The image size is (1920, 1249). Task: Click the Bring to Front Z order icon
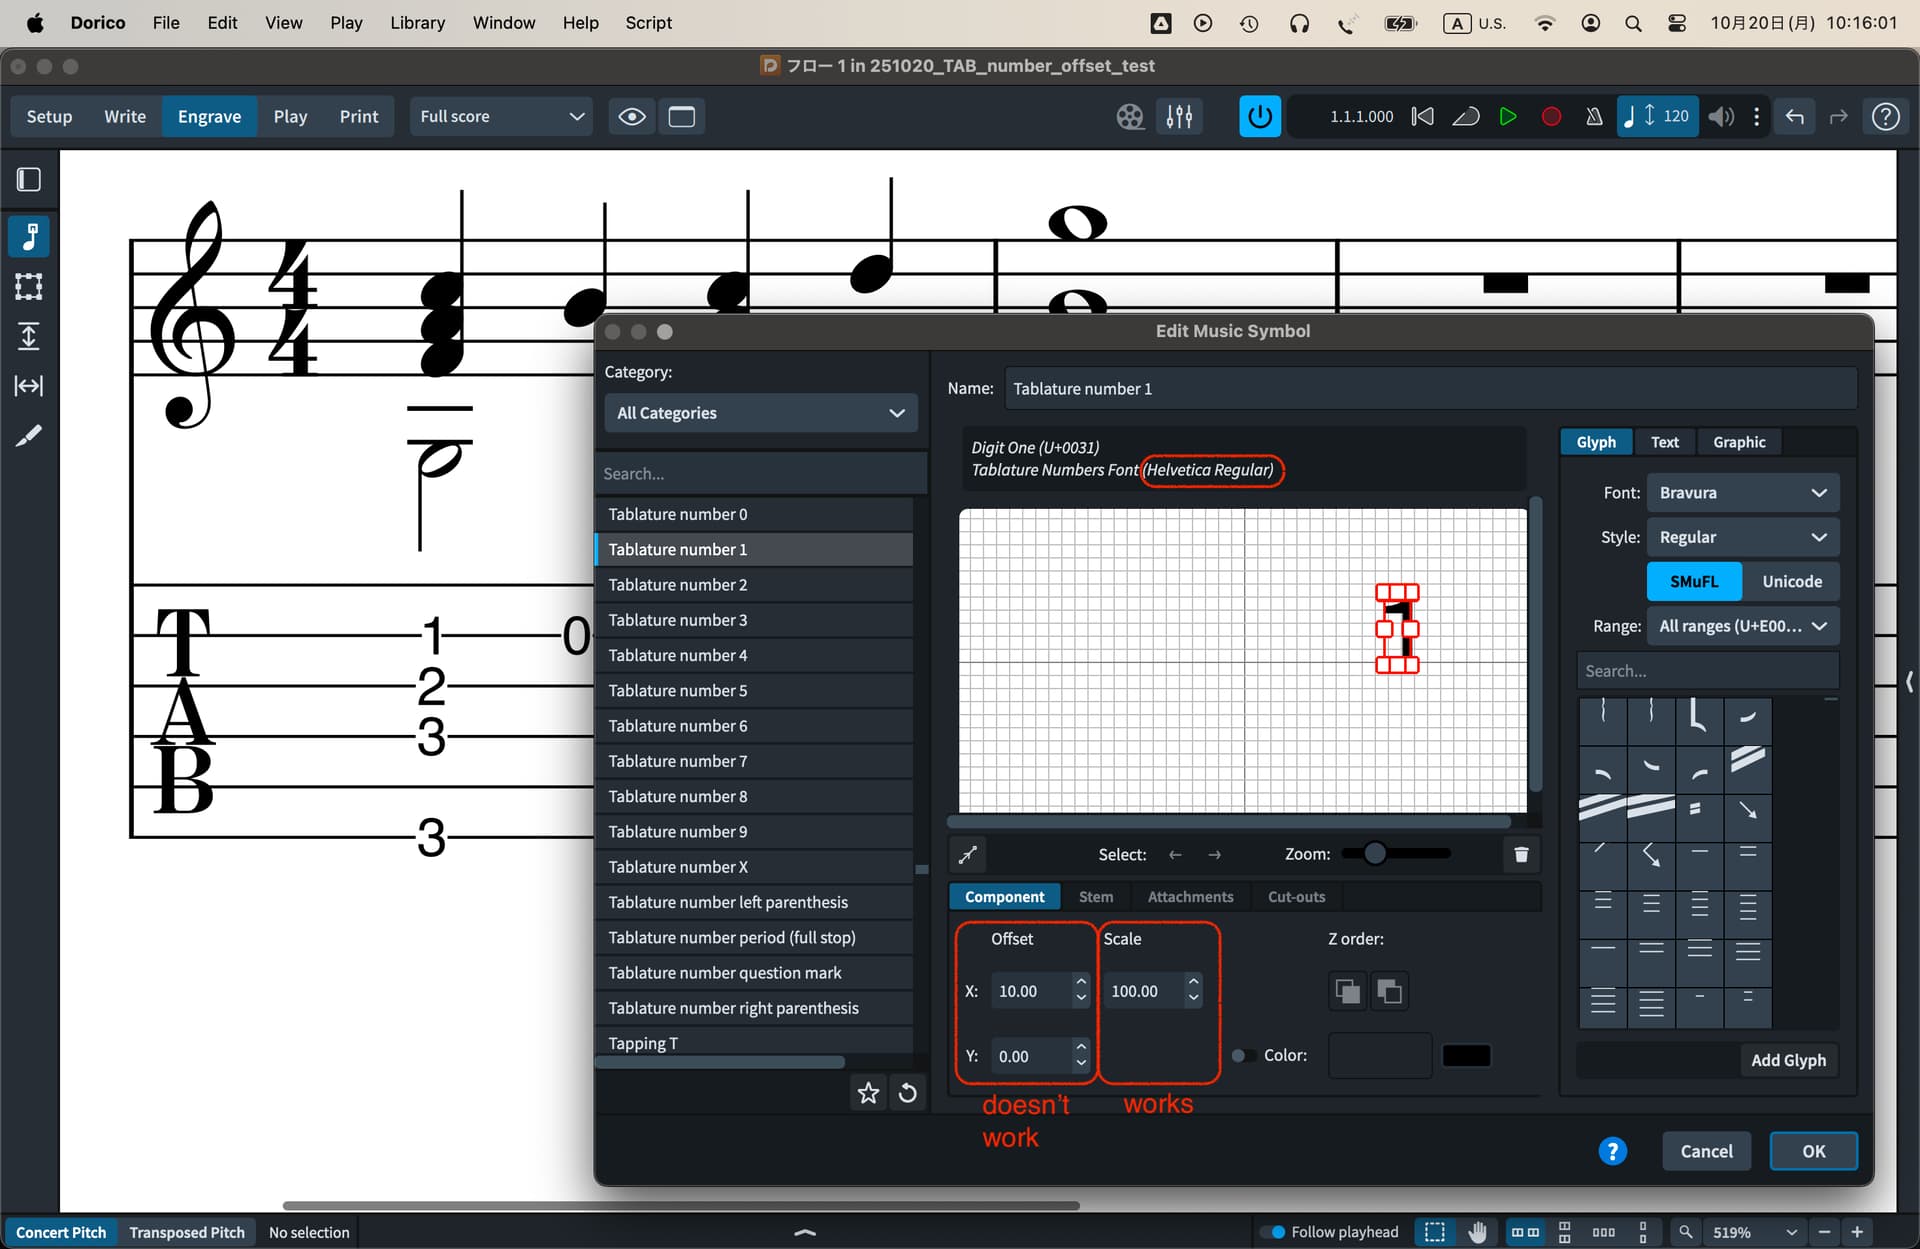(1347, 991)
